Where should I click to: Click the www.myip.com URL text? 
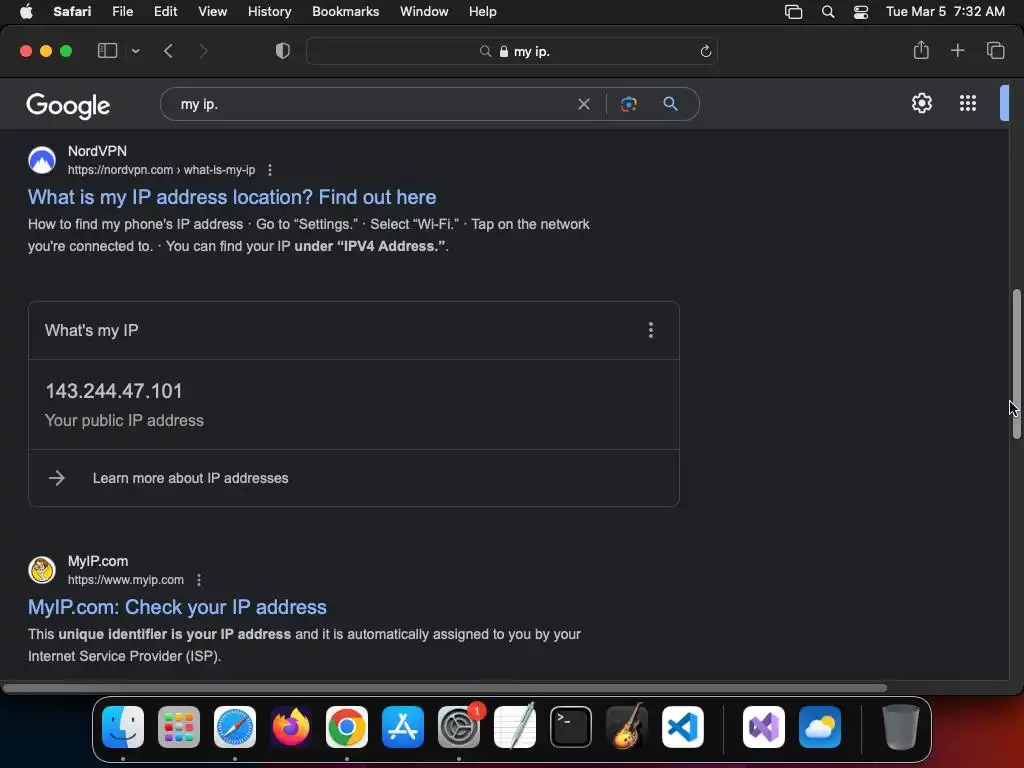[x=126, y=580]
